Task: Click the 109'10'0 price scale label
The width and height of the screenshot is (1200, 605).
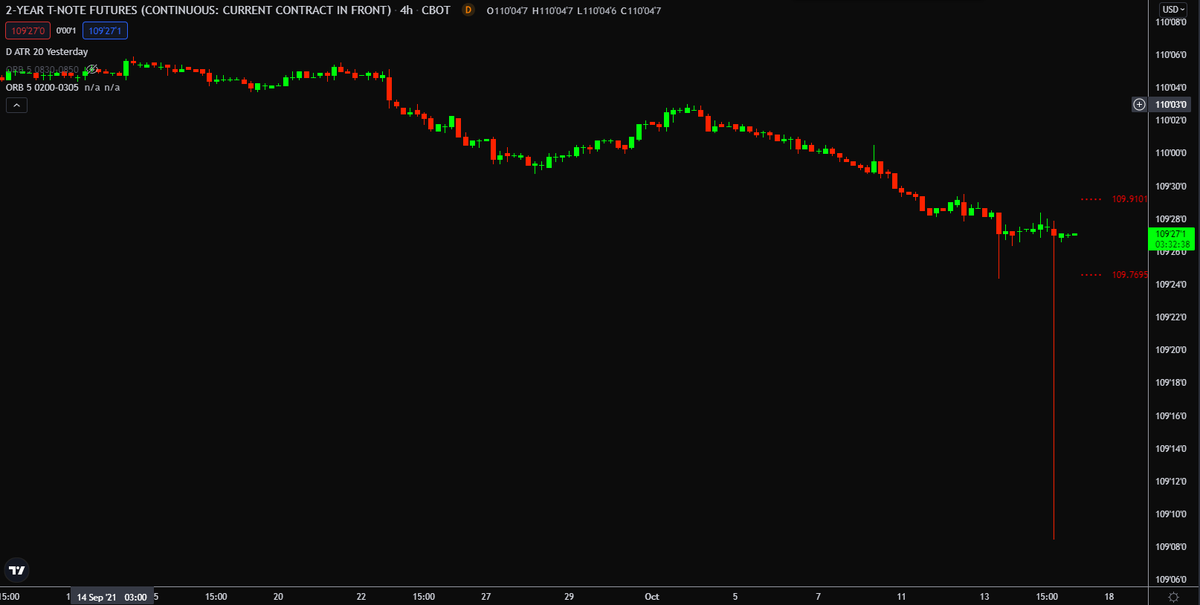Action: (x=1170, y=514)
